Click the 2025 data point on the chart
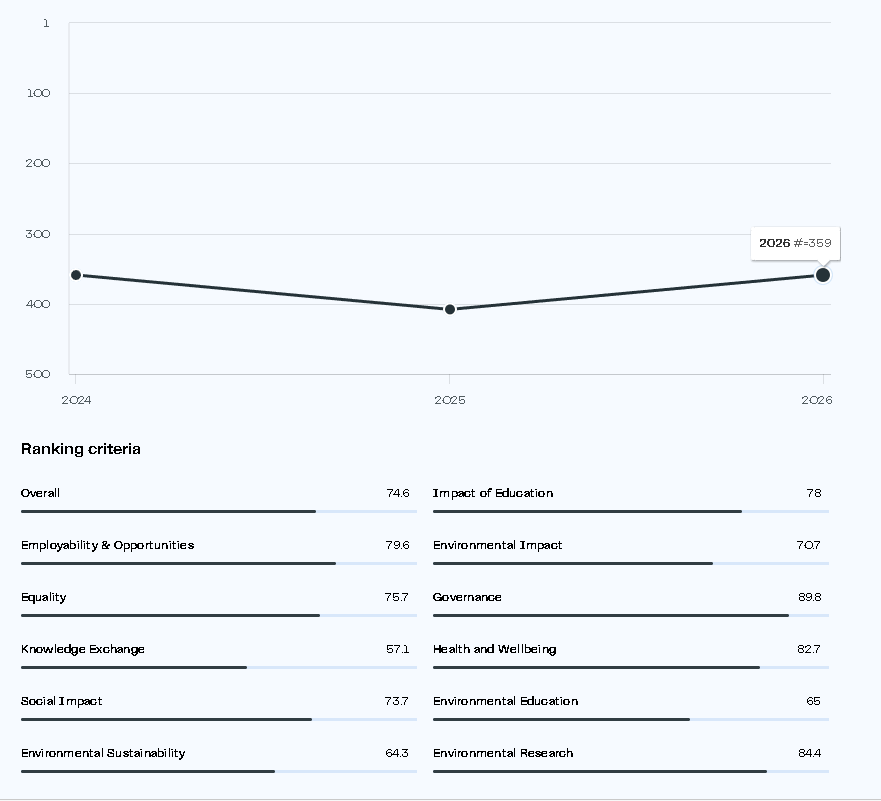881x801 pixels. (449, 310)
